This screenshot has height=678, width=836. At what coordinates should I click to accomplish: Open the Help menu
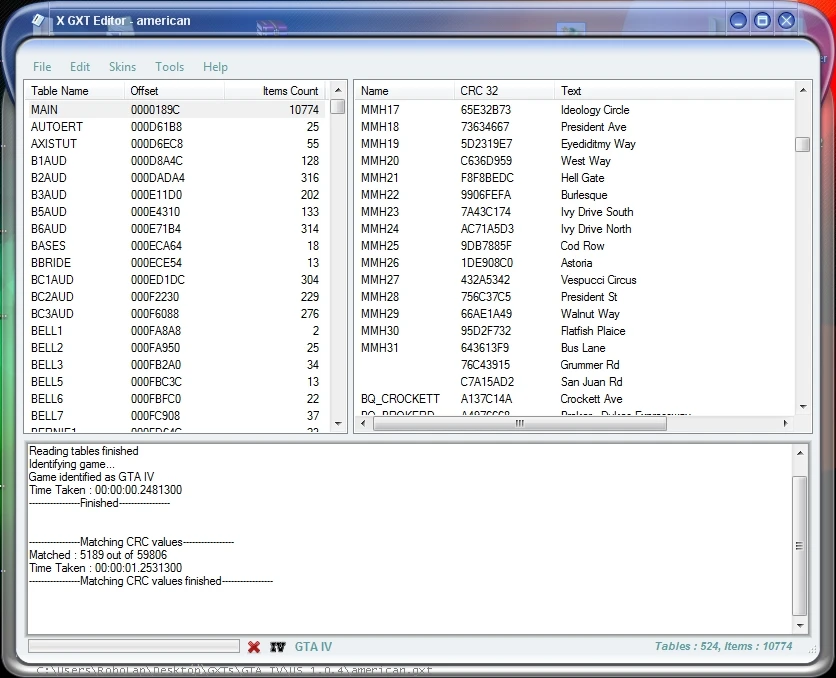215,67
